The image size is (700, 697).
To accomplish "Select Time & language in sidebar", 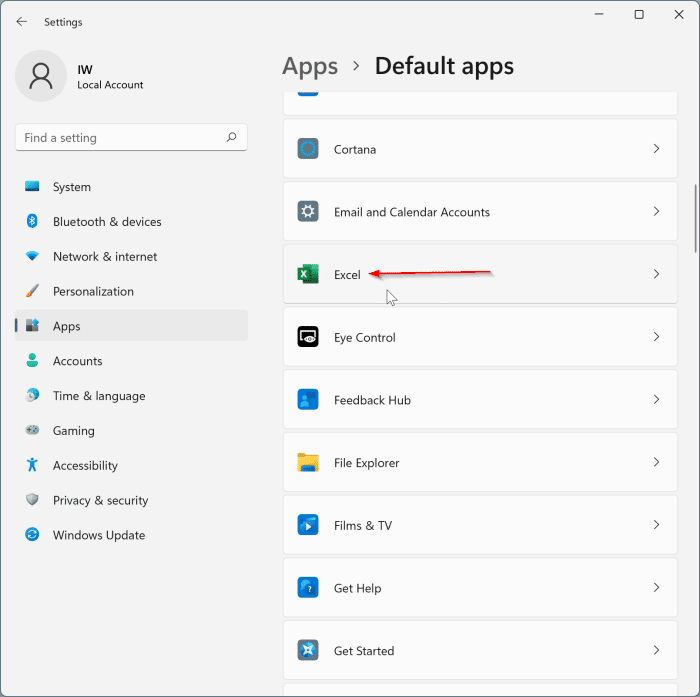I will point(131,396).
